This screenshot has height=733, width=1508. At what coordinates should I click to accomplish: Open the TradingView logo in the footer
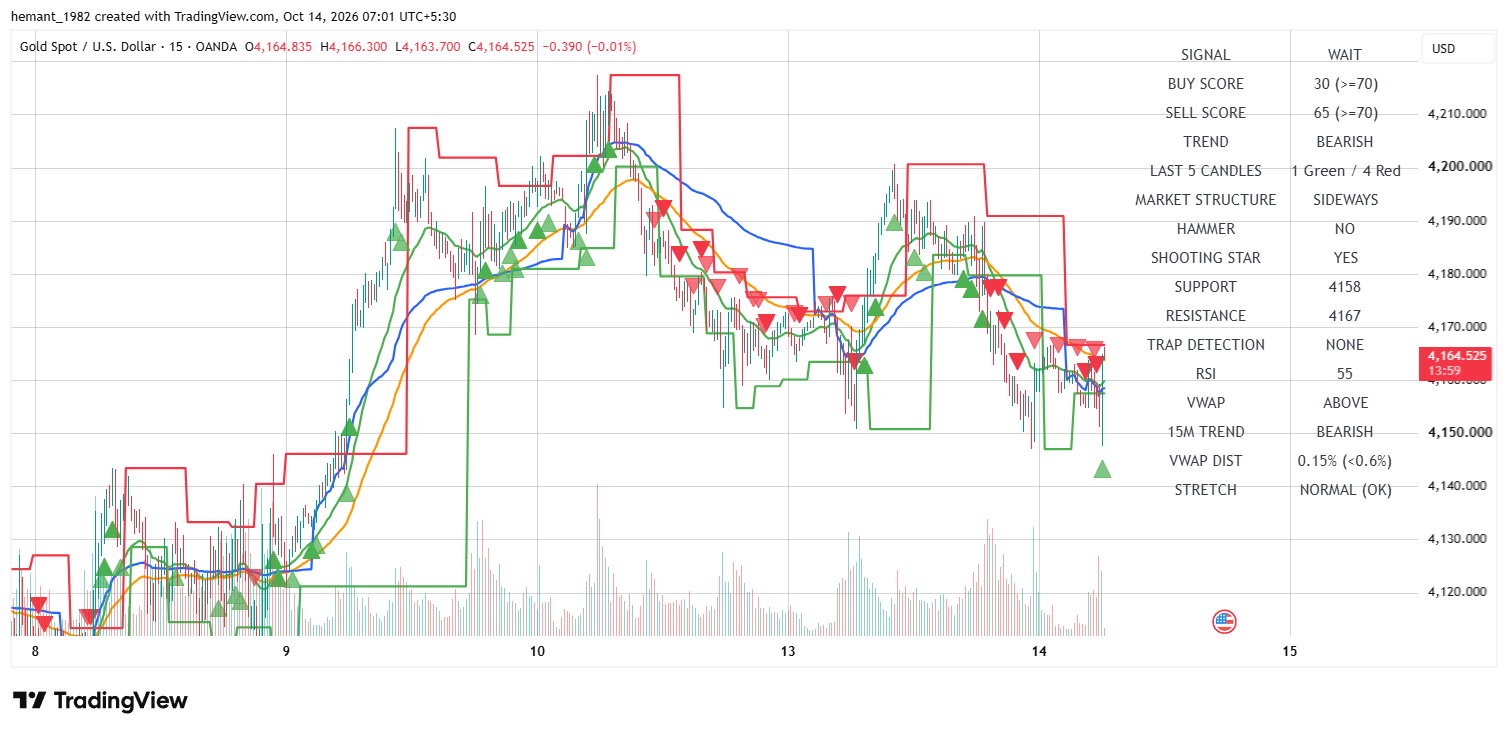(x=100, y=700)
